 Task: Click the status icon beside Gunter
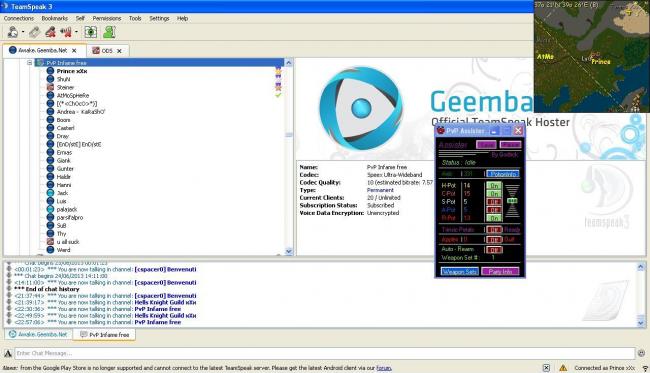point(50,169)
